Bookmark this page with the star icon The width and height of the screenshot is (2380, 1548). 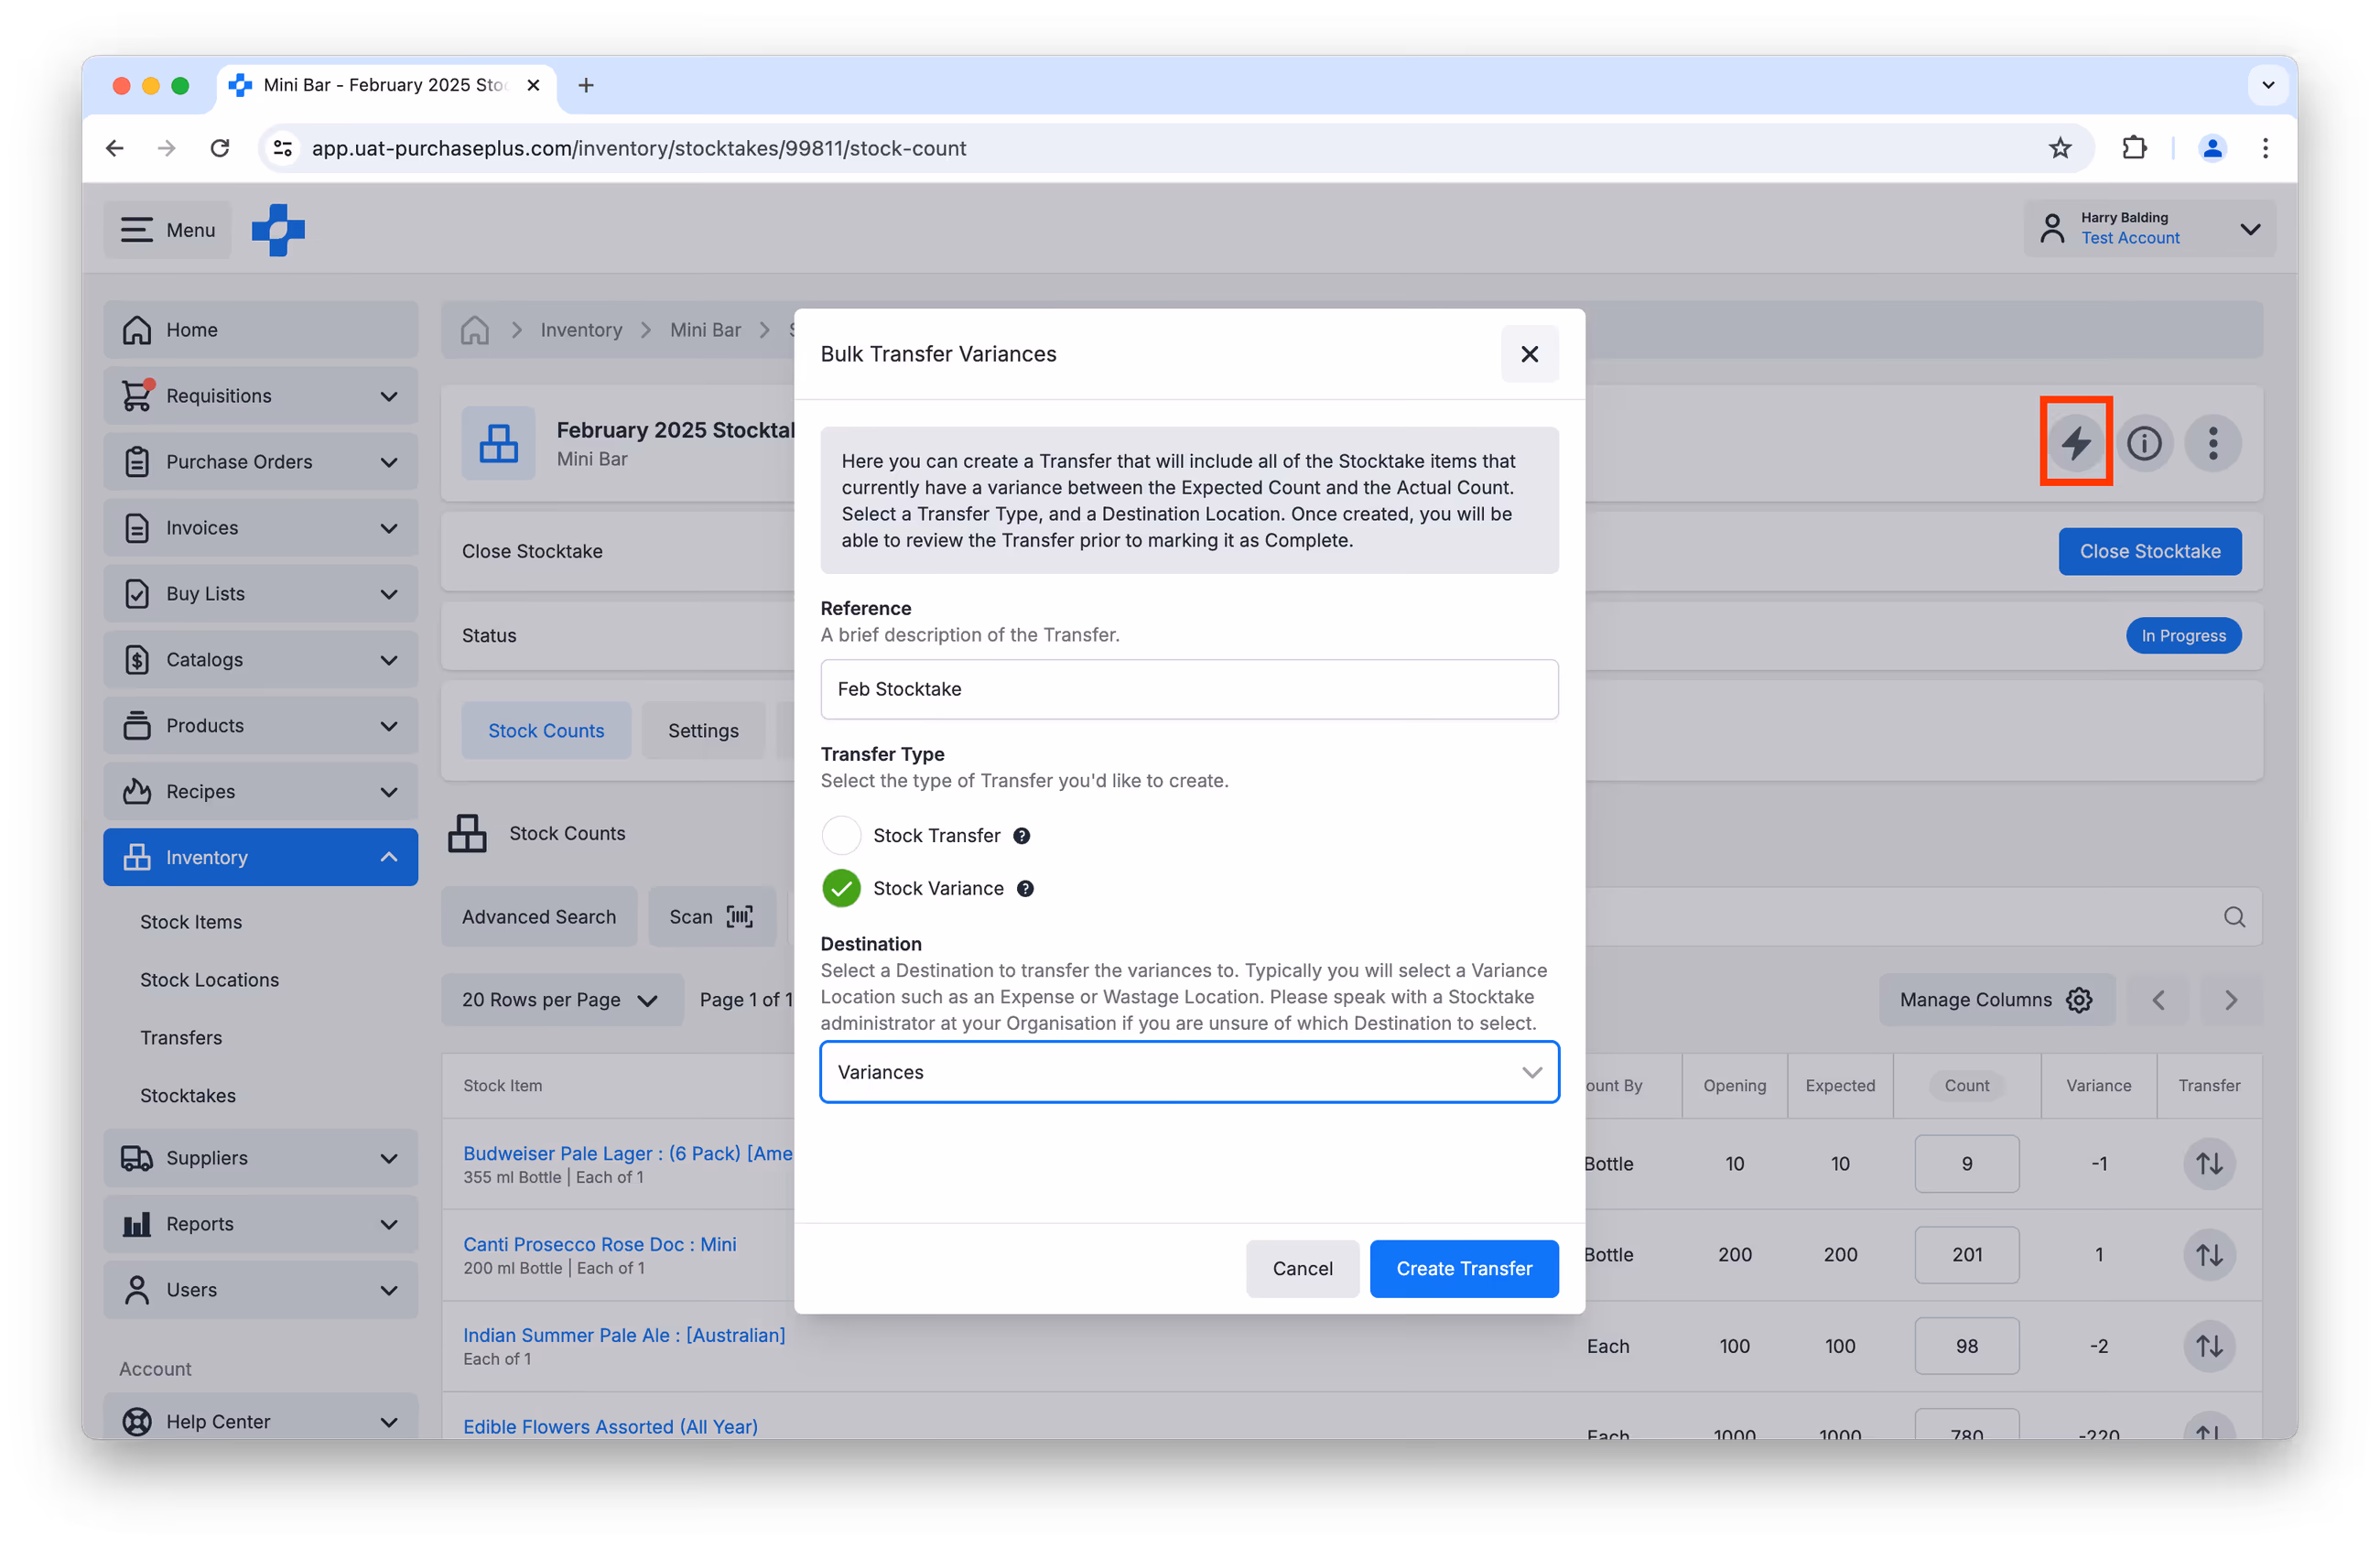[x=2060, y=148]
